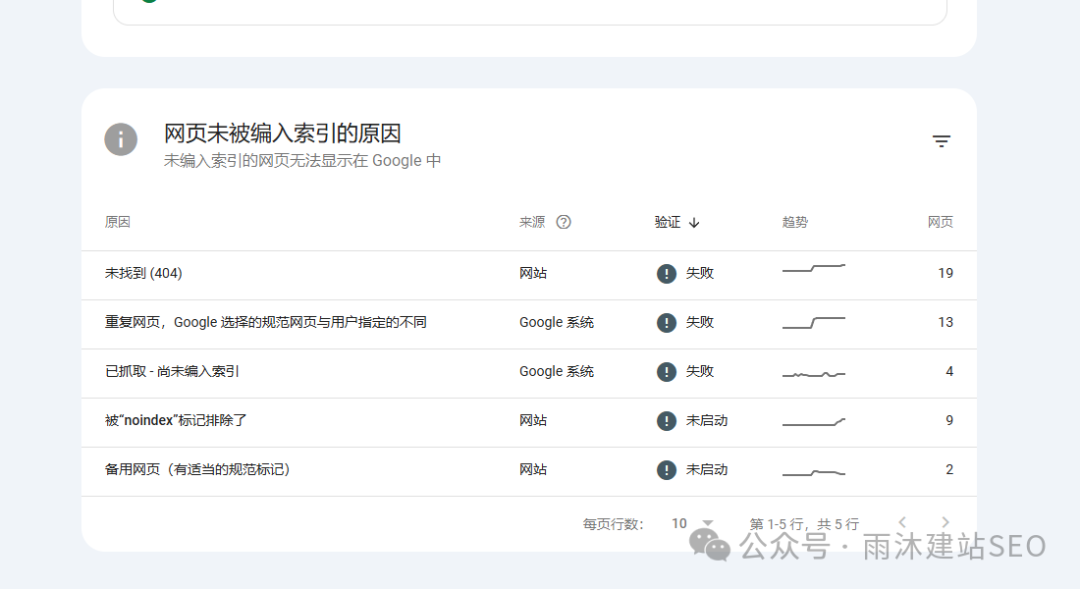
Task: Go to the previous page of results
Action: 902,522
